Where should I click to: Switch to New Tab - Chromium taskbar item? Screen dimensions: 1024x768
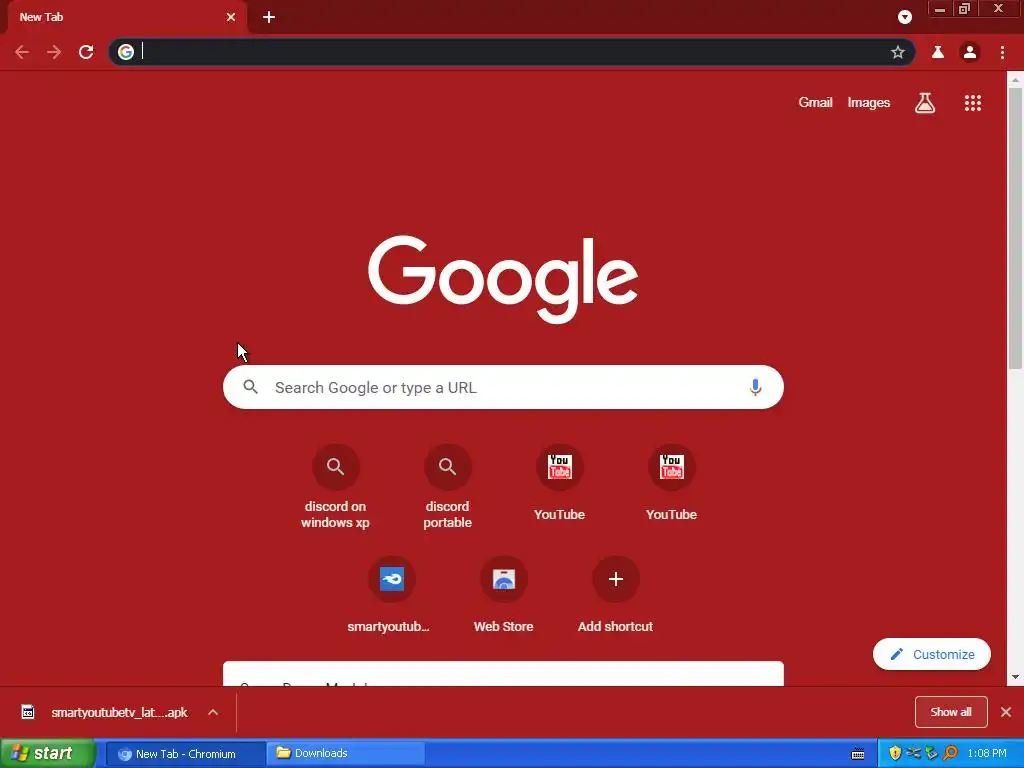tap(185, 754)
